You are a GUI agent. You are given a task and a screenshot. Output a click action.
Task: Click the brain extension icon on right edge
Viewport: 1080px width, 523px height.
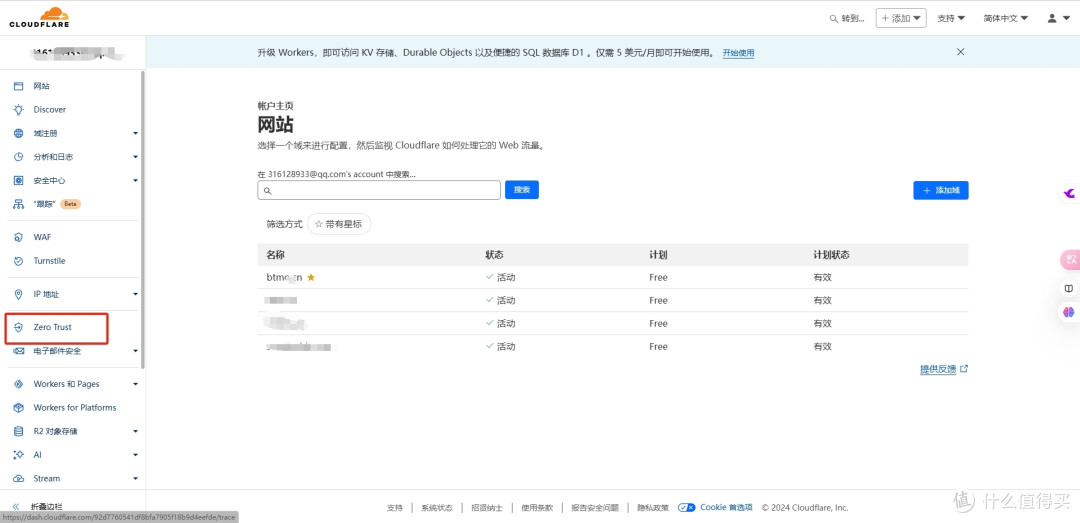(x=1069, y=312)
